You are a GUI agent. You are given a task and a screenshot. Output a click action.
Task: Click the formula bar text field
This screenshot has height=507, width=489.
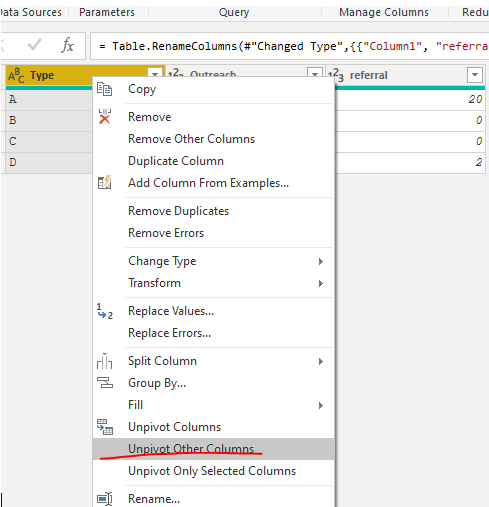tap(289, 46)
